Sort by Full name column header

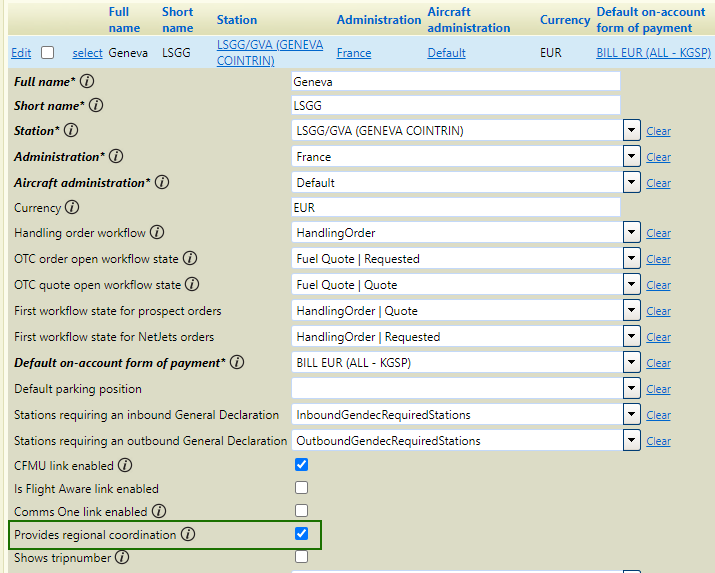pos(124,20)
